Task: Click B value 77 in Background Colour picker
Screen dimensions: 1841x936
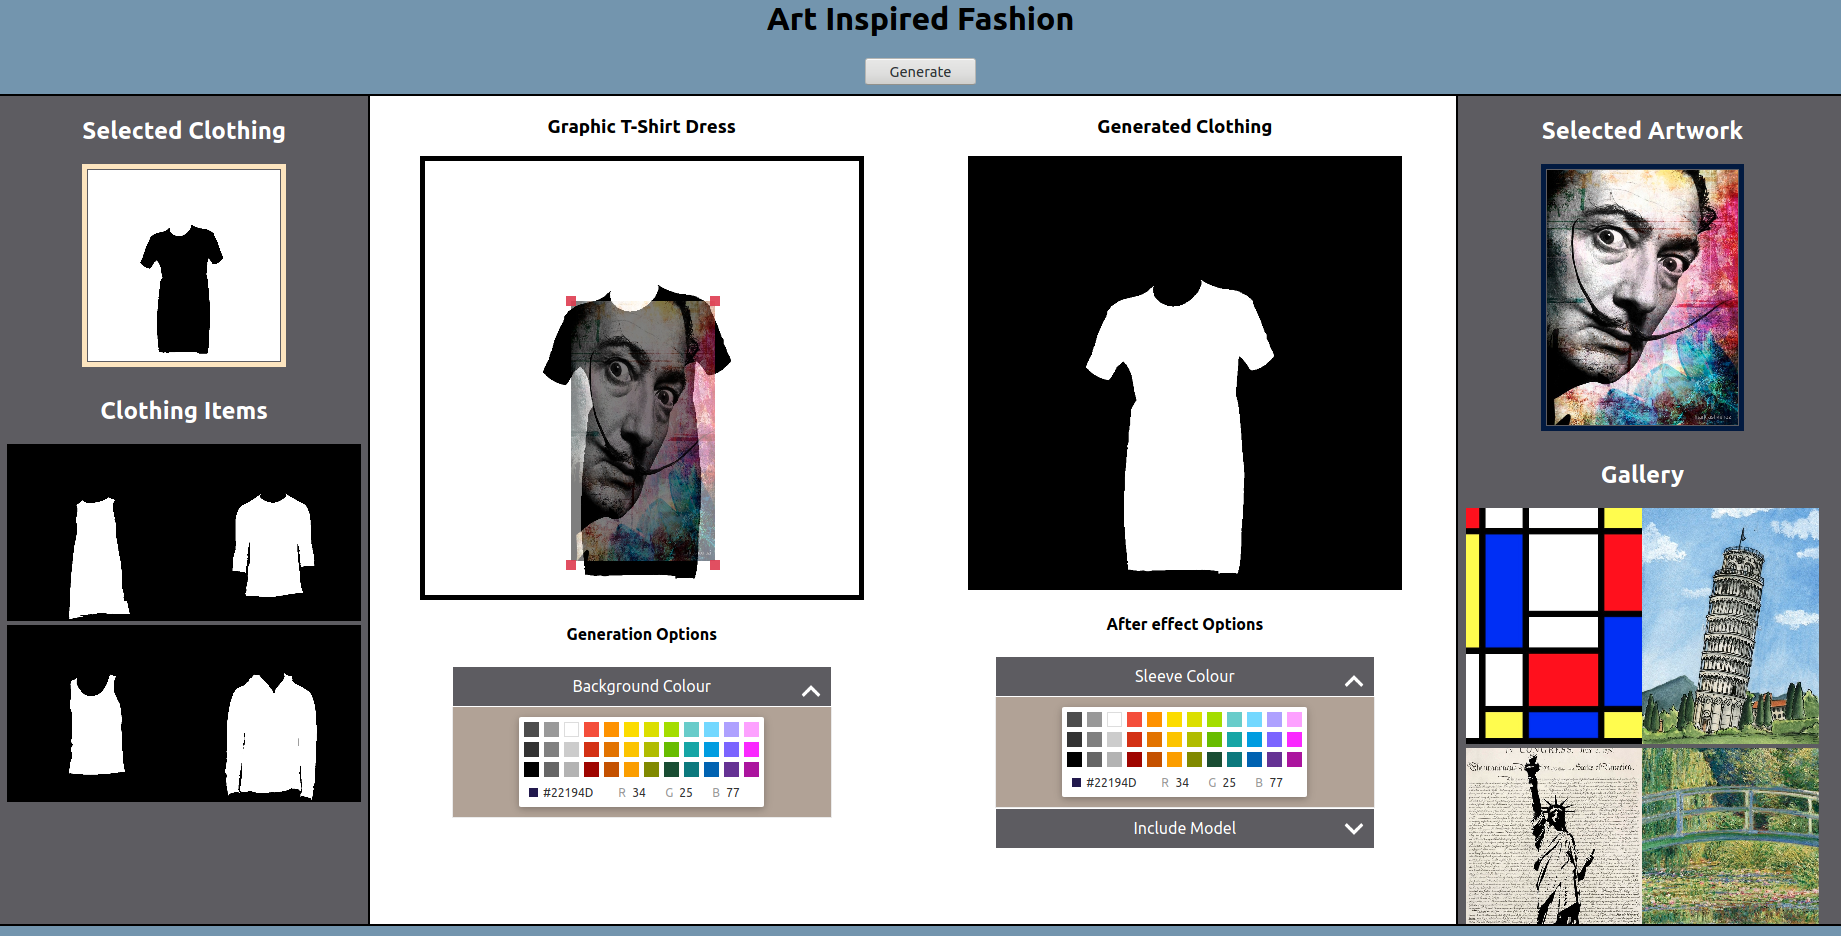Action: coord(733,792)
